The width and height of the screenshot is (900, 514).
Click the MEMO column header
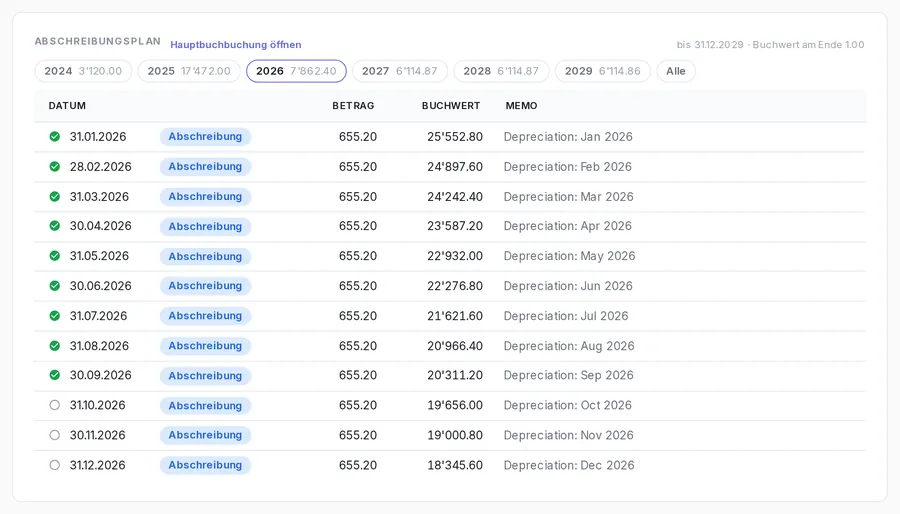point(521,106)
